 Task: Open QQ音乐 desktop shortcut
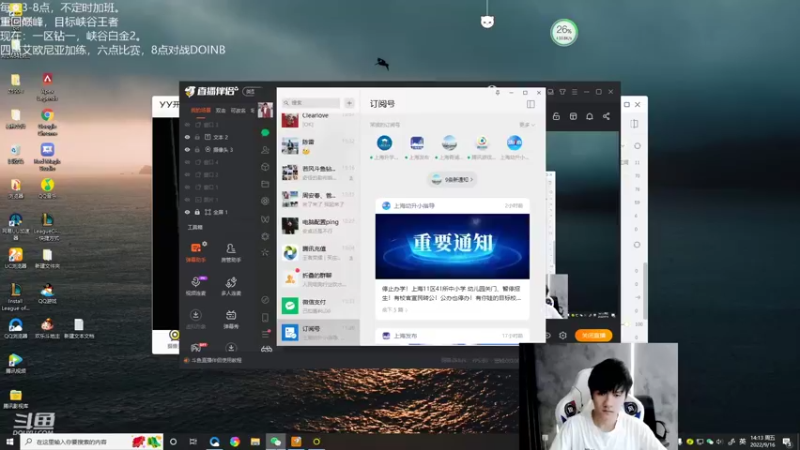pyautogui.click(x=47, y=188)
